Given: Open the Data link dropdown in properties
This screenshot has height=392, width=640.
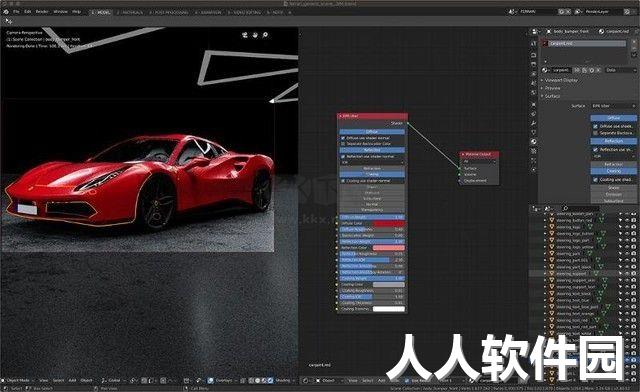Looking at the screenshot, I should (x=620, y=70).
